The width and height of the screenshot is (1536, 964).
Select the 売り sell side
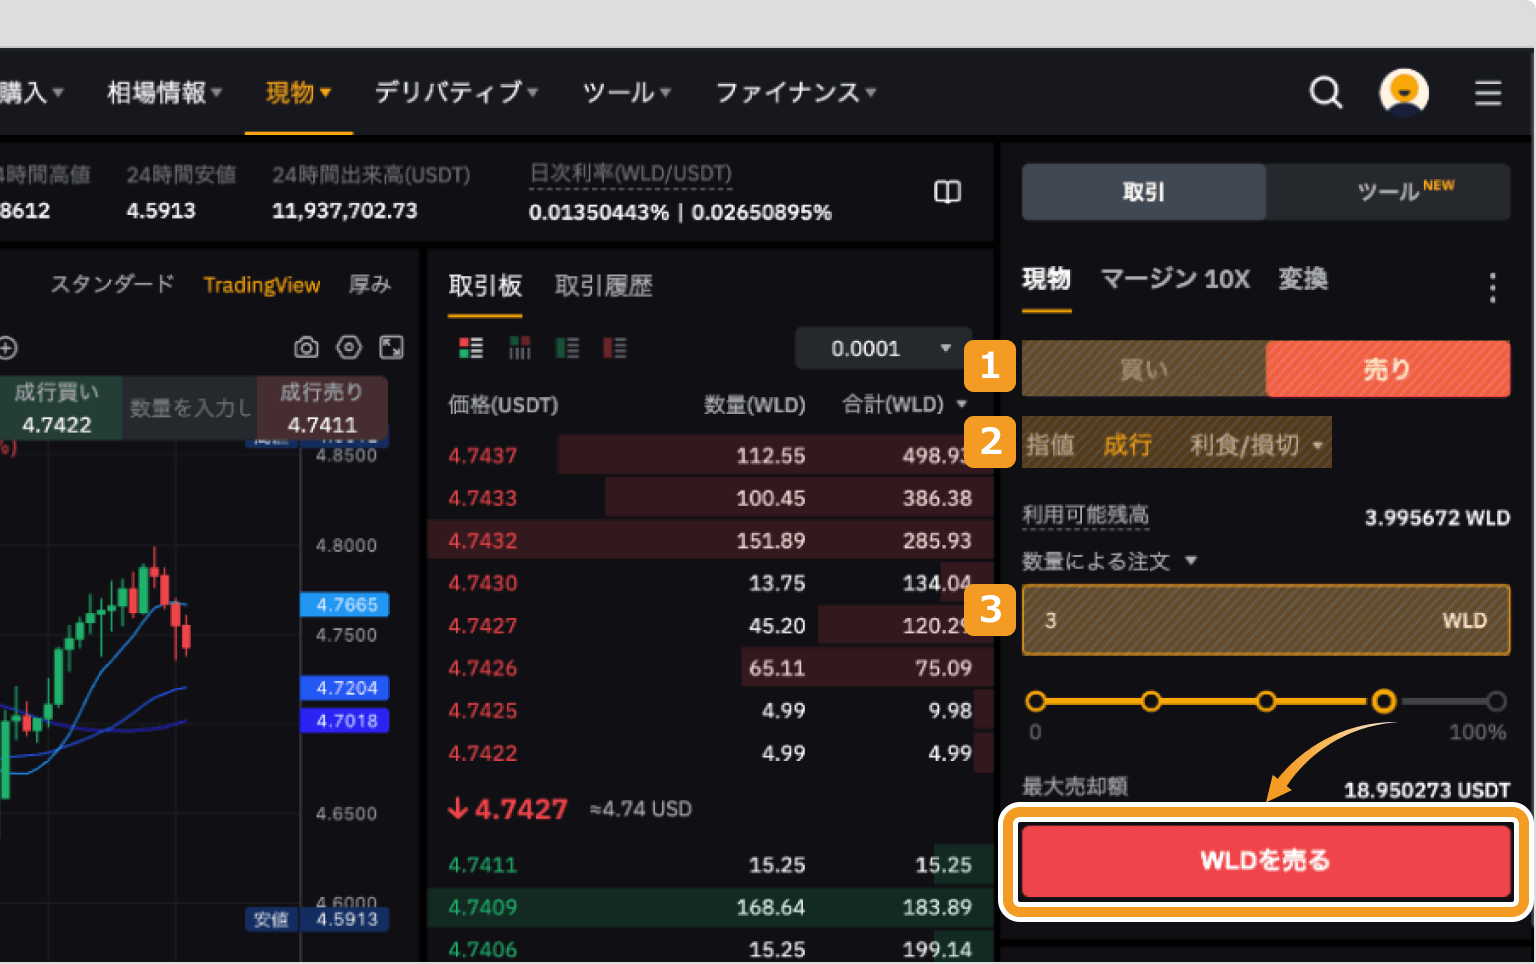pos(1388,369)
